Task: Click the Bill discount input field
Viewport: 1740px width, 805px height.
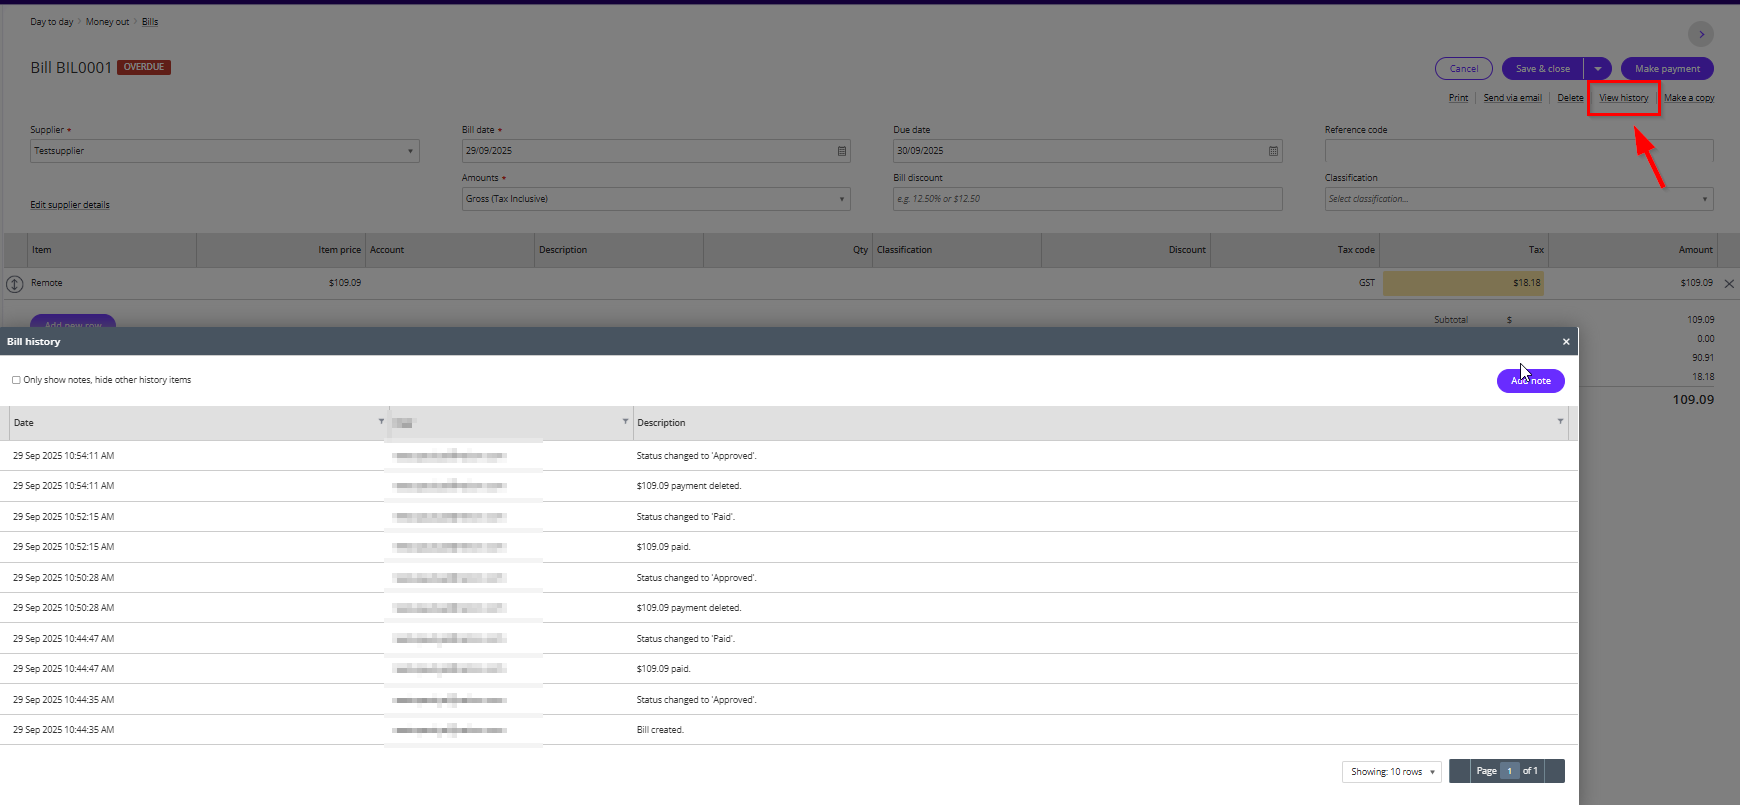Action: click(1088, 199)
